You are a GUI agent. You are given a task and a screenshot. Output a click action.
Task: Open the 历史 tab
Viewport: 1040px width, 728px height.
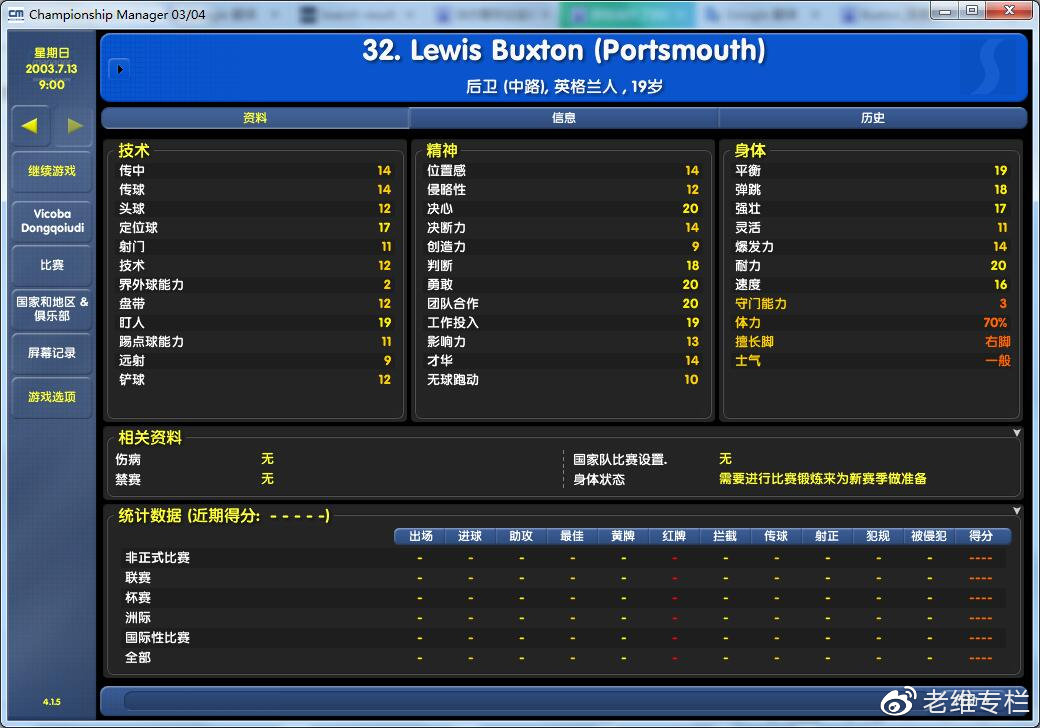coord(873,118)
